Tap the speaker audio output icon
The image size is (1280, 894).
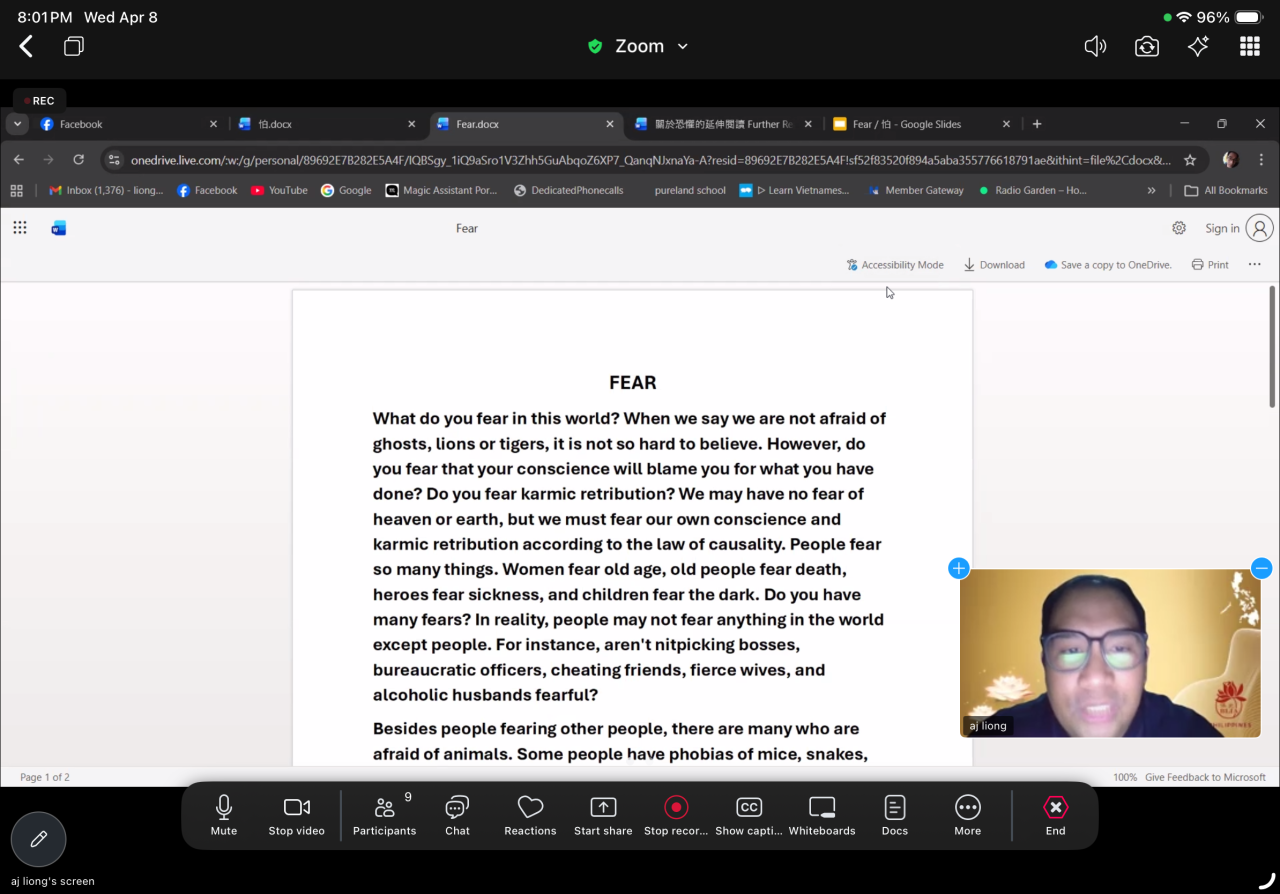[1095, 46]
